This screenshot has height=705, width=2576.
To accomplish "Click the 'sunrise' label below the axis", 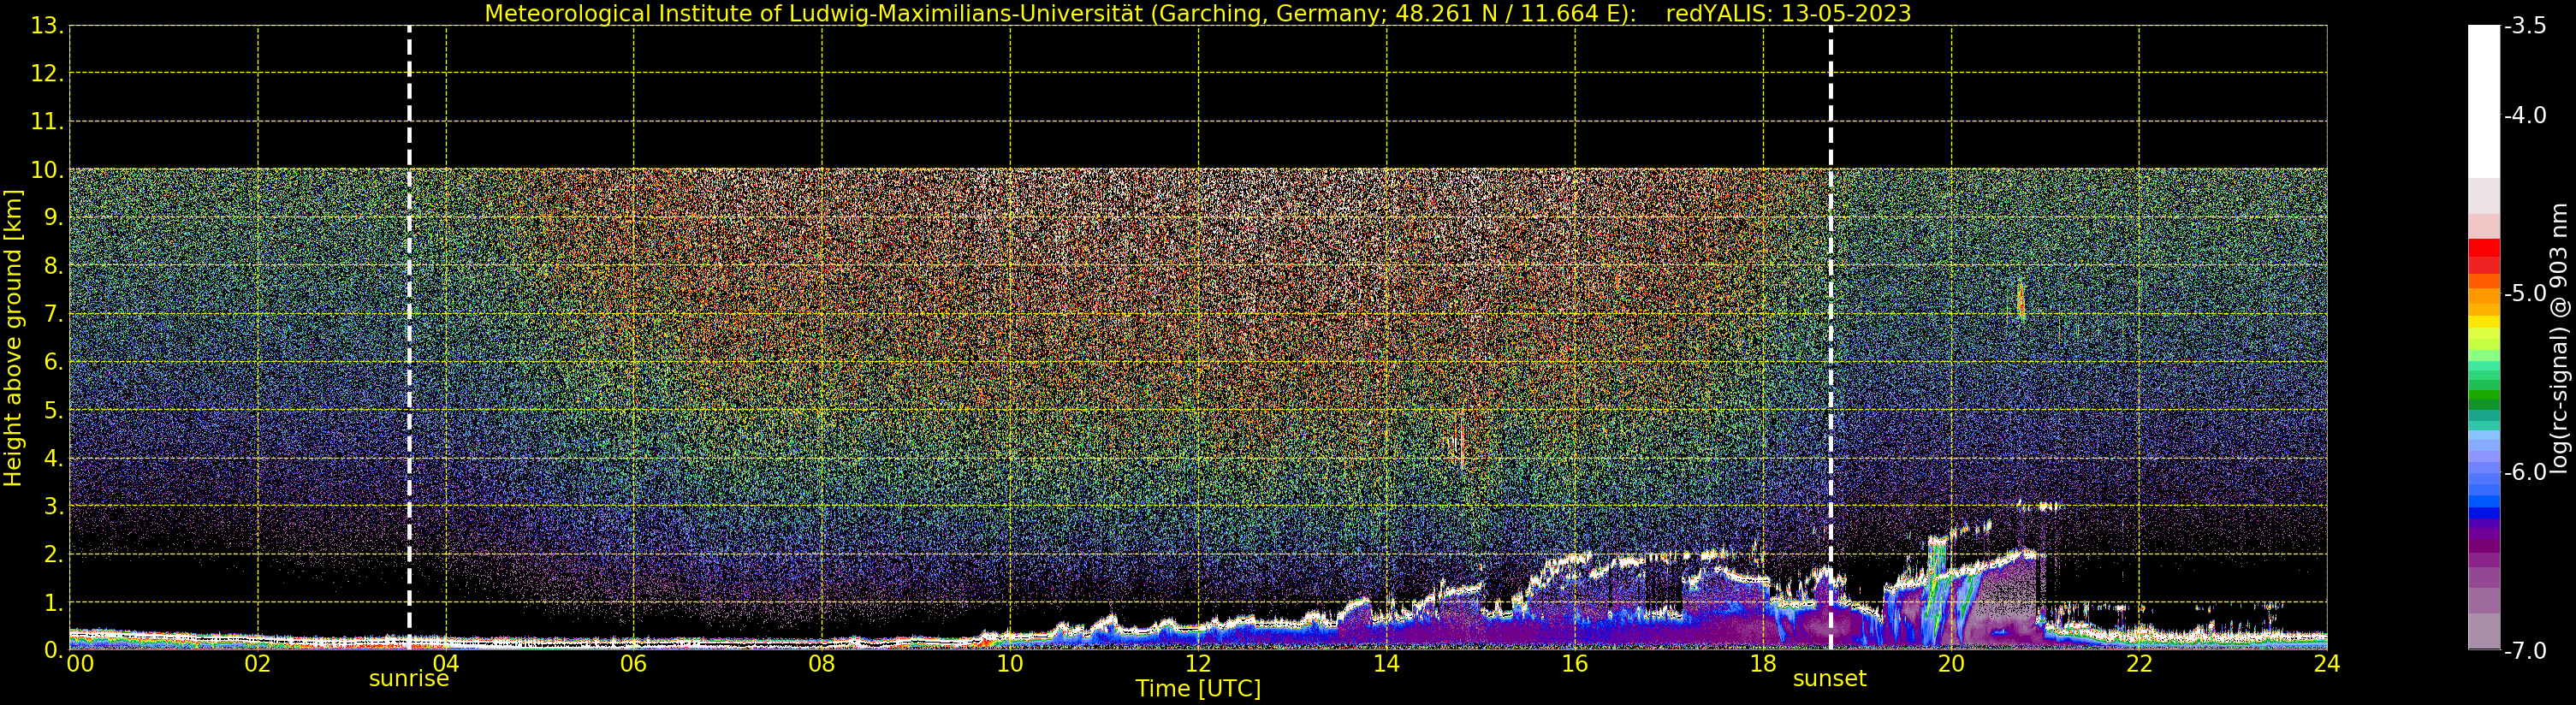I will pyautogui.click(x=409, y=679).
